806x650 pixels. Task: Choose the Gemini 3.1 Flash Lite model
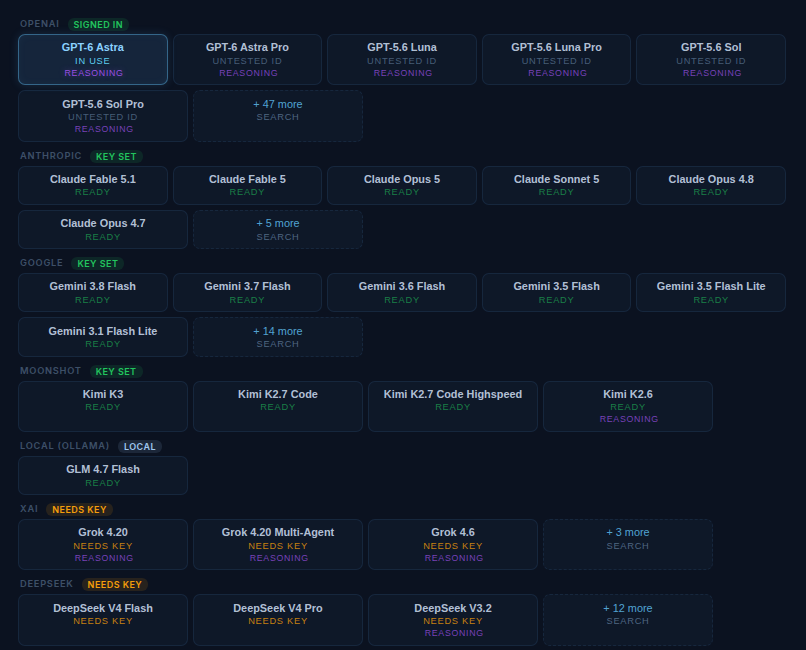coord(103,337)
